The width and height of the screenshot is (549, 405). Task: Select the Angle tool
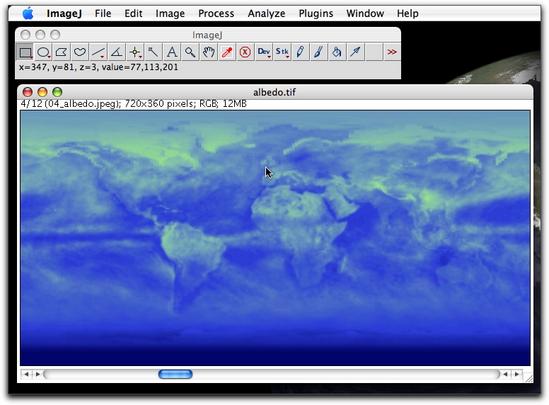(x=117, y=53)
